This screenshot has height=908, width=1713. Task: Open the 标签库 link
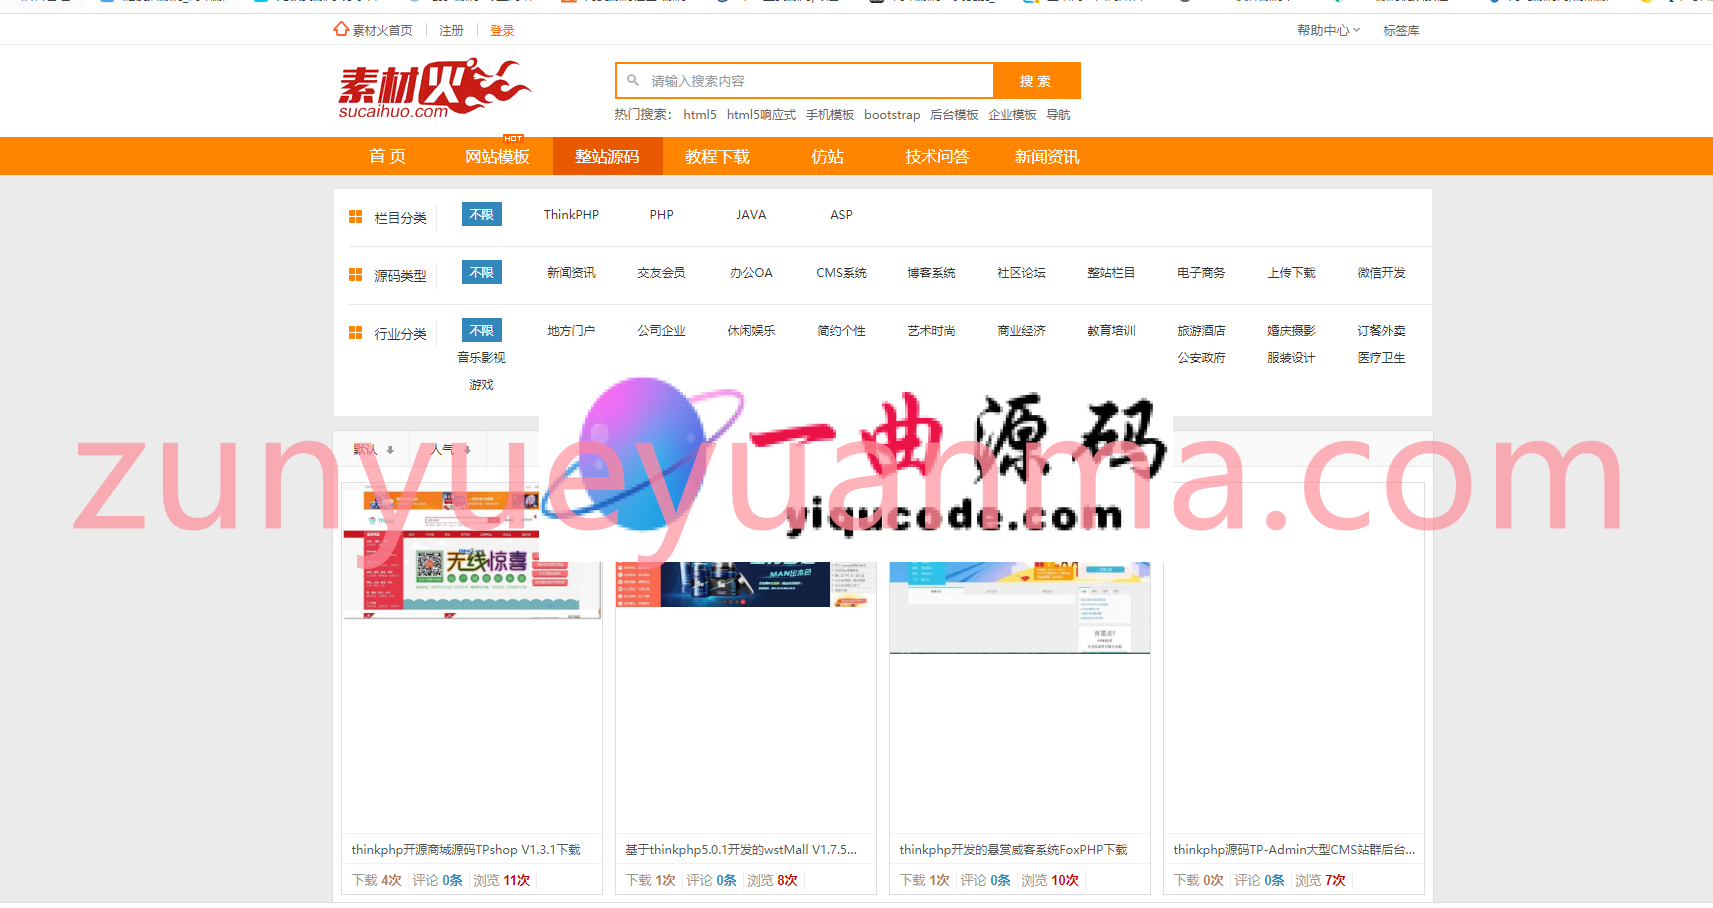pos(1401,30)
